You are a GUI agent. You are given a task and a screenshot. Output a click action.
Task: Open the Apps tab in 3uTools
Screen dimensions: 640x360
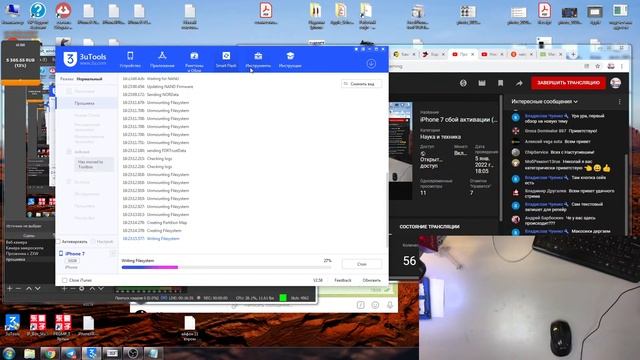point(162,60)
